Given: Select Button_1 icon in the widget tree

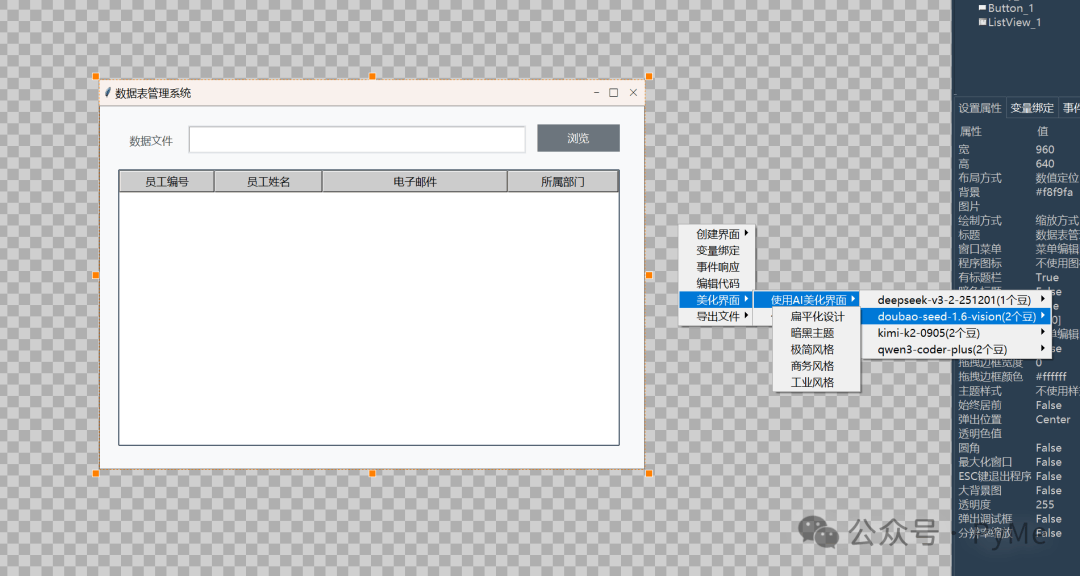Looking at the screenshot, I should [982, 8].
